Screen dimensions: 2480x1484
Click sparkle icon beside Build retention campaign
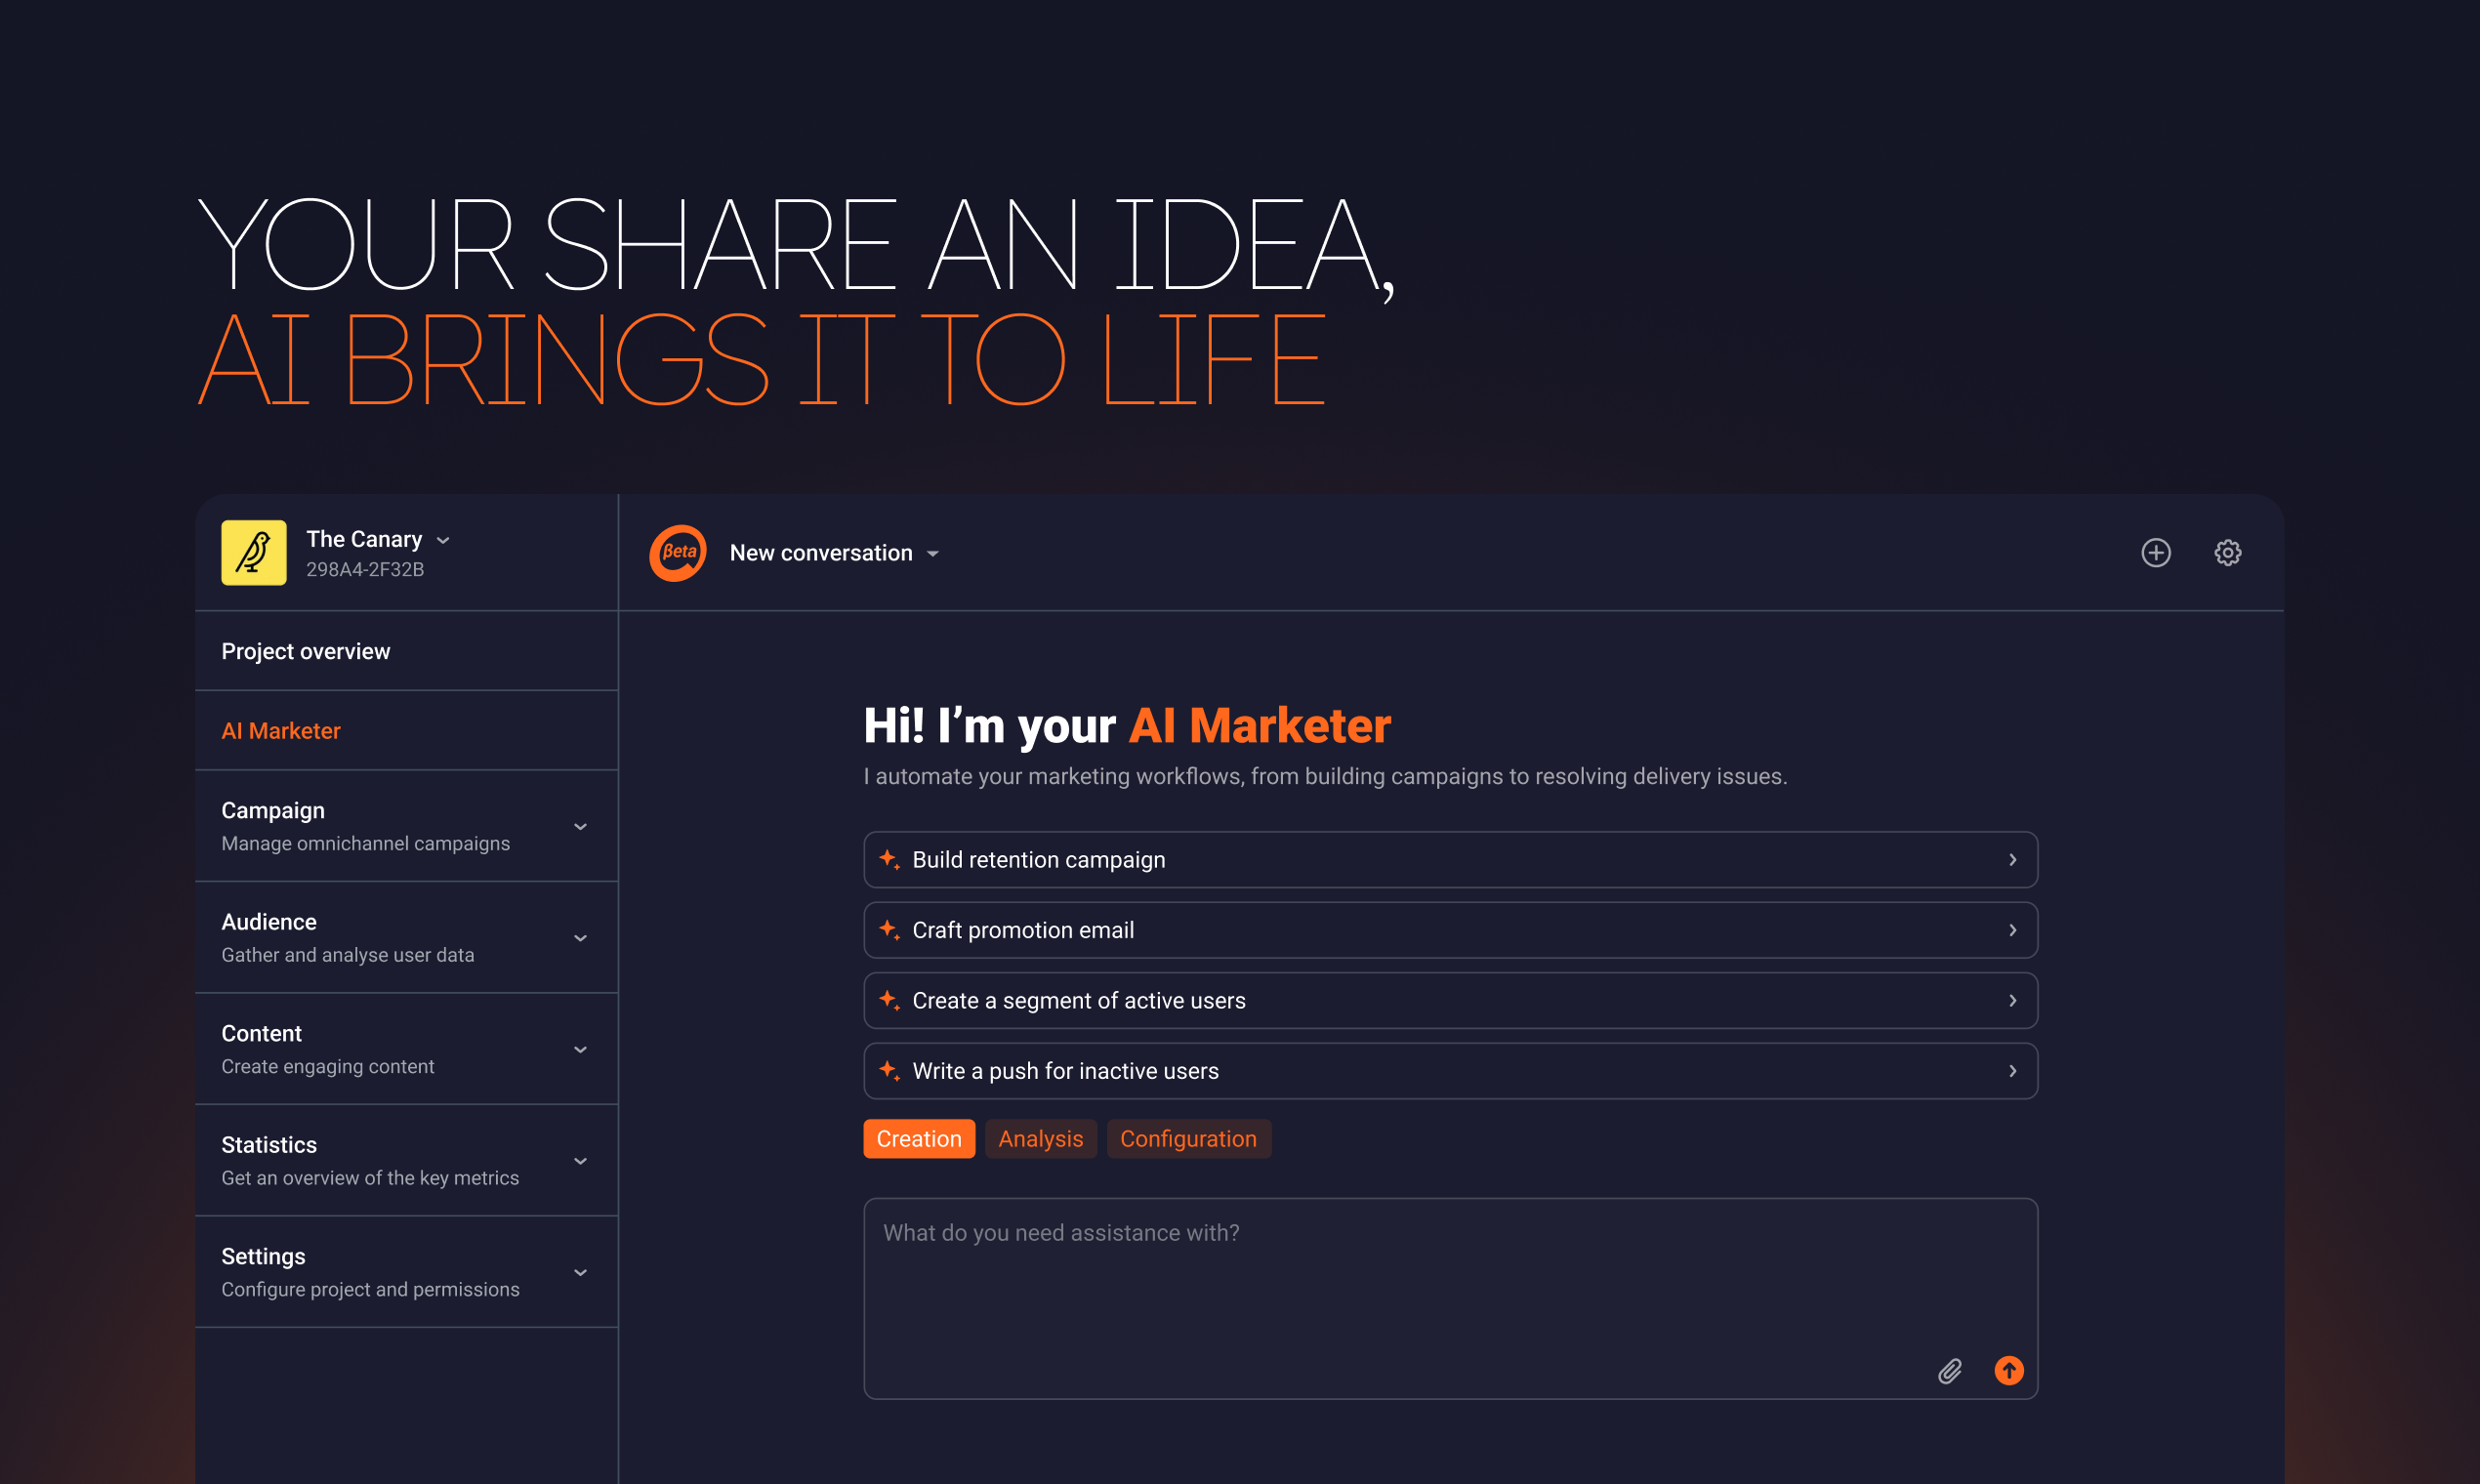[x=888, y=859]
